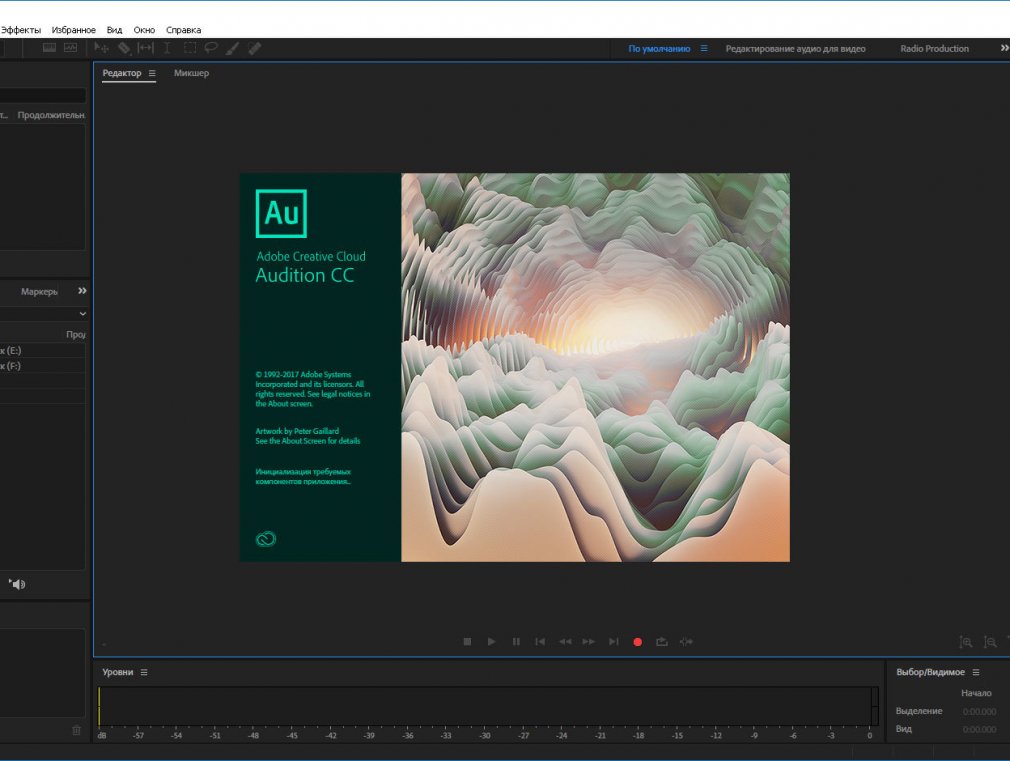
Task: Open the Избранное menu
Action: [x=73, y=30]
